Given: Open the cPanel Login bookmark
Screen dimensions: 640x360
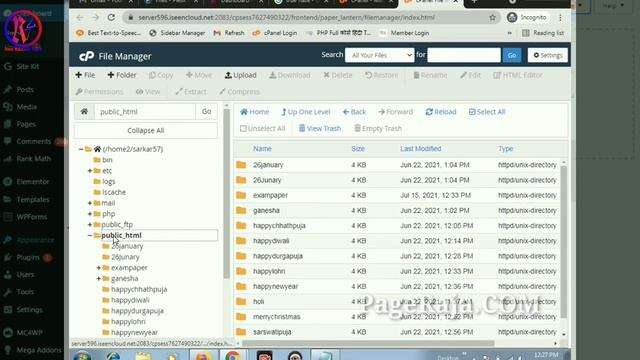Looking at the screenshot, I should click(275, 33).
